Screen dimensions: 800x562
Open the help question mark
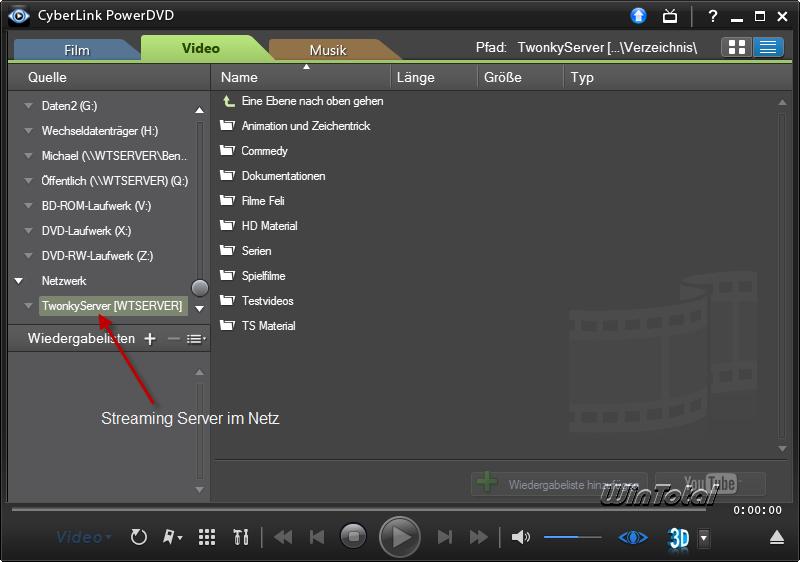pos(713,16)
